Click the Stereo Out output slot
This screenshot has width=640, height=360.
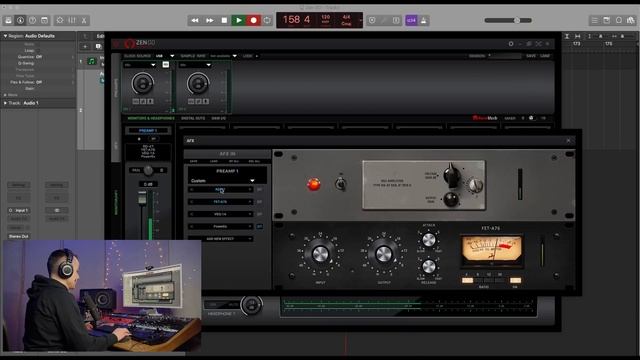pyautogui.click(x=19, y=236)
